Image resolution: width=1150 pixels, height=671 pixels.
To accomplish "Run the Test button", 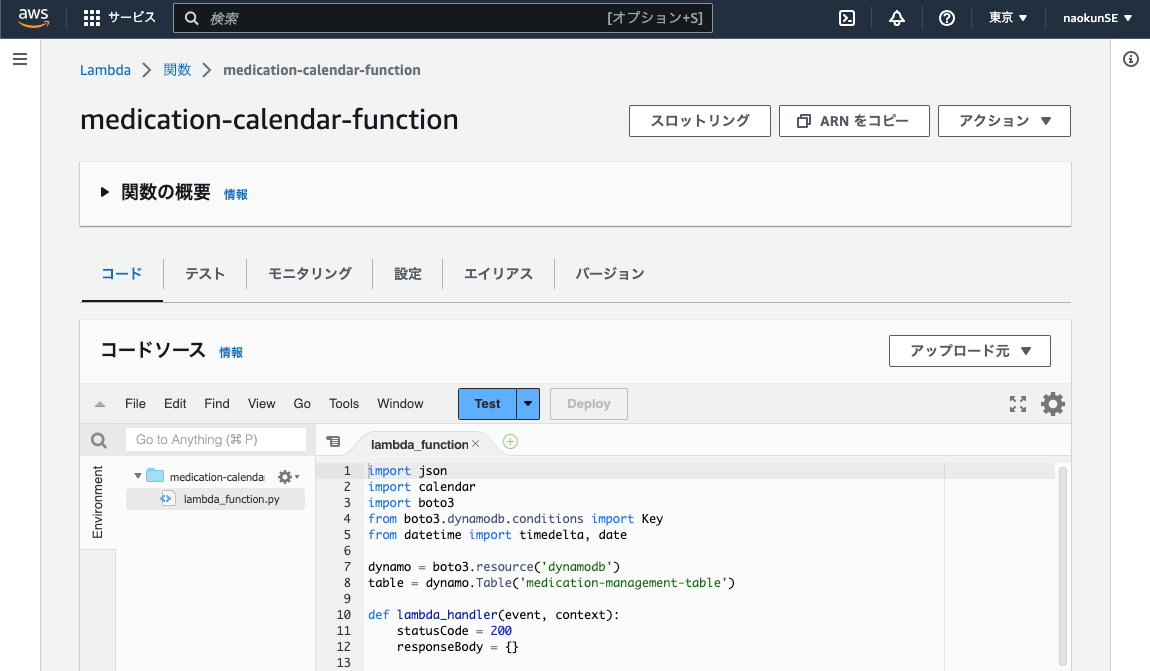I will click(487, 403).
